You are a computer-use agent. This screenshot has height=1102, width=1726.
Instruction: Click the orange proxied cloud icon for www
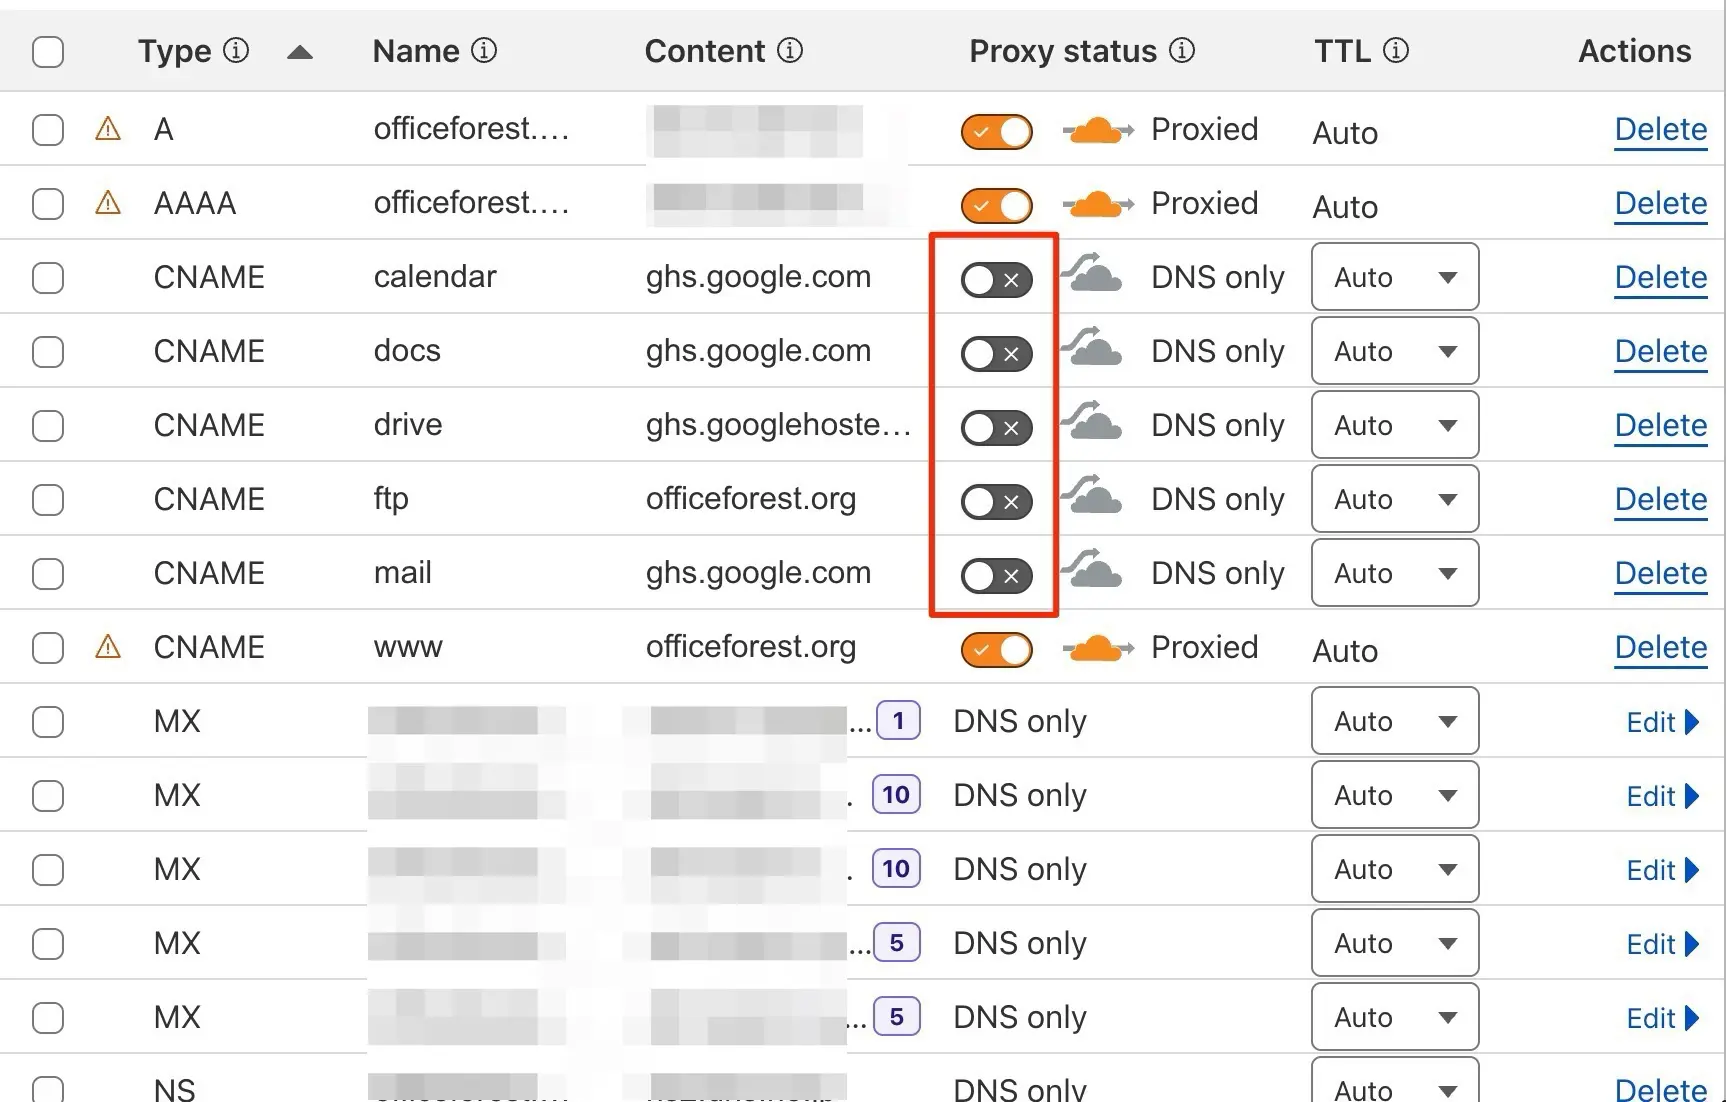[x=1097, y=649]
